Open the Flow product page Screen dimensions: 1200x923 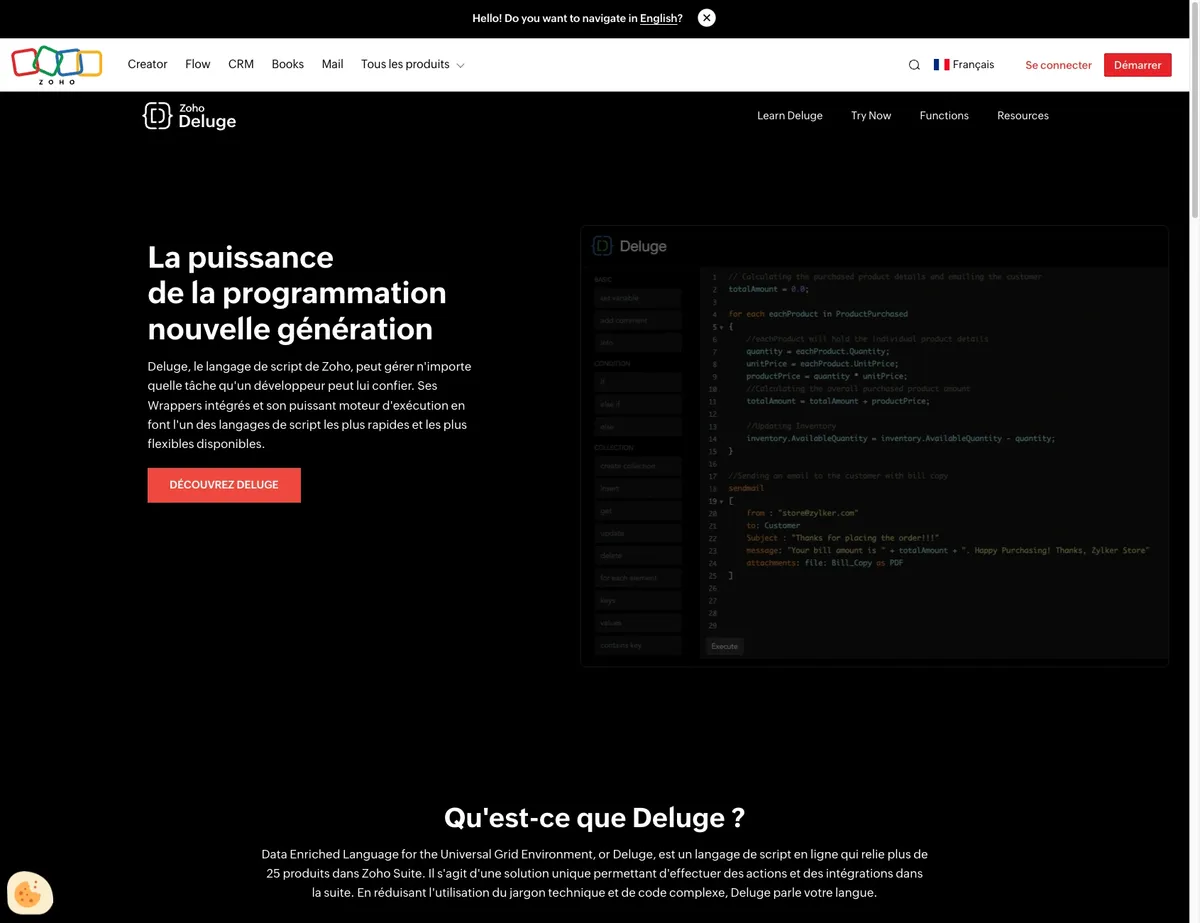coord(198,64)
